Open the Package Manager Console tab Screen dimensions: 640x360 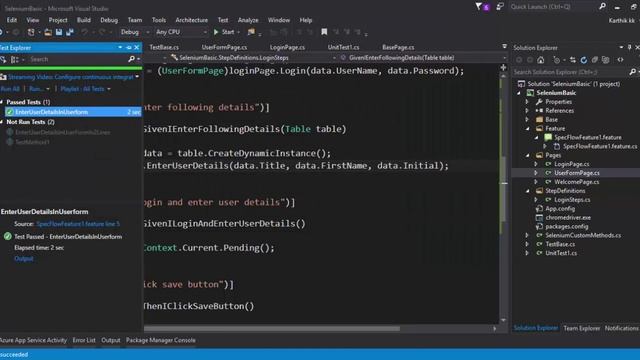point(160,340)
